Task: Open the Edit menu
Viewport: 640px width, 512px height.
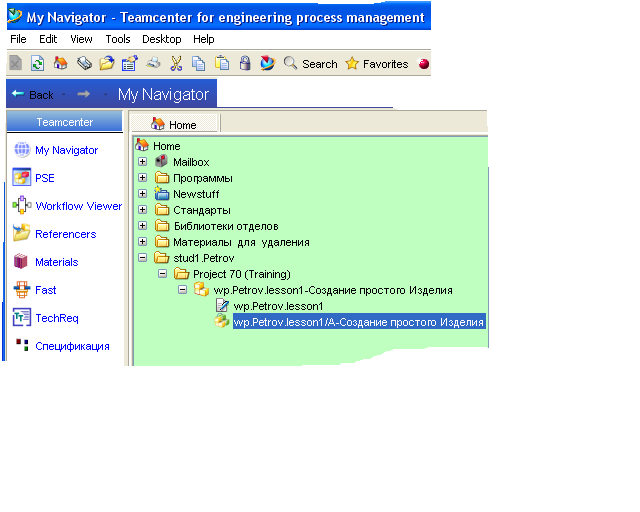Action: coord(48,39)
